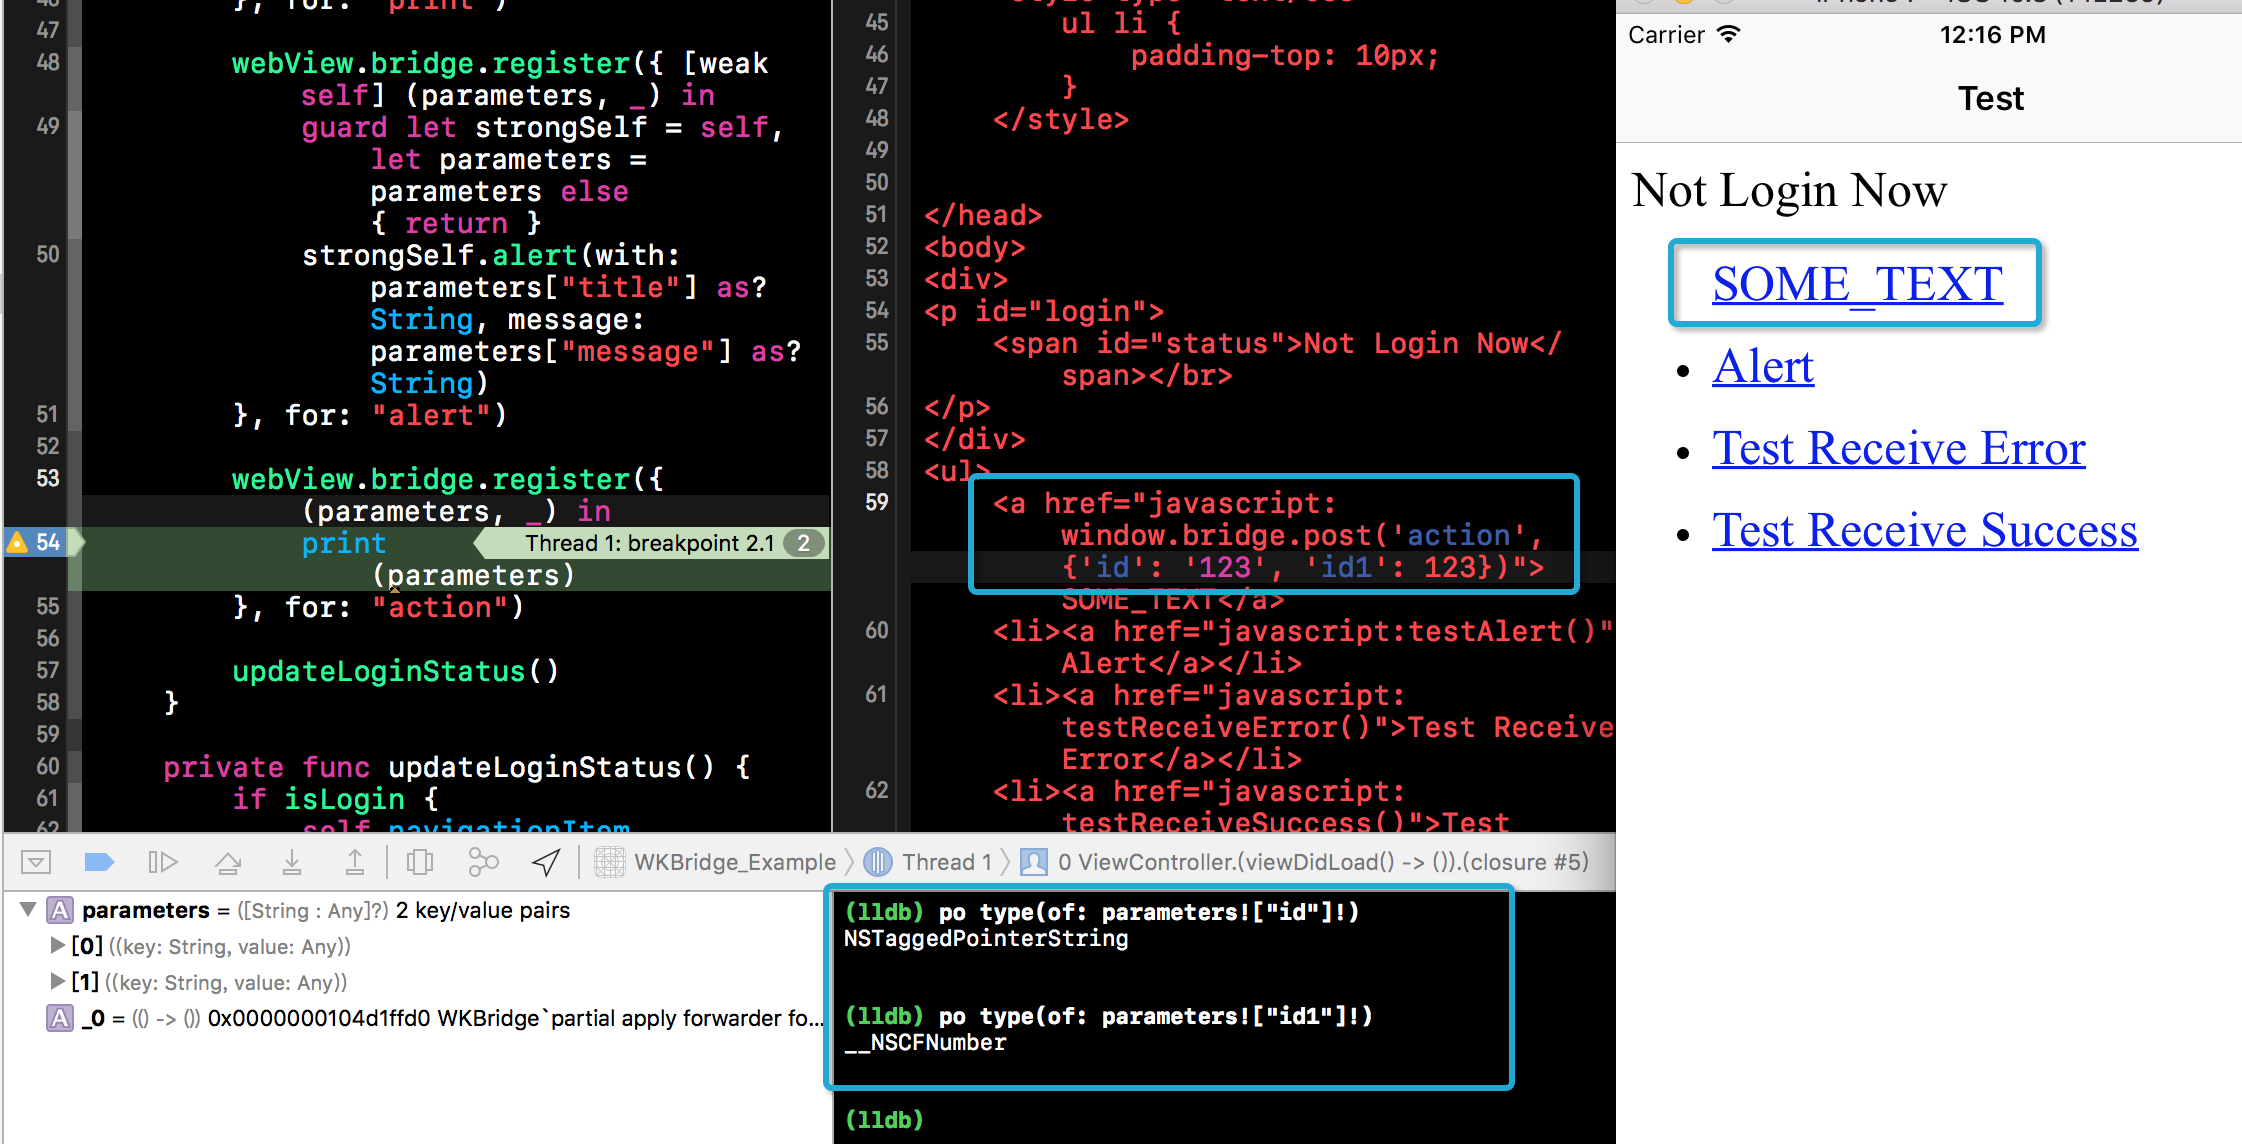
Task: Open Debug View Hierarchy icon
Action: point(420,862)
